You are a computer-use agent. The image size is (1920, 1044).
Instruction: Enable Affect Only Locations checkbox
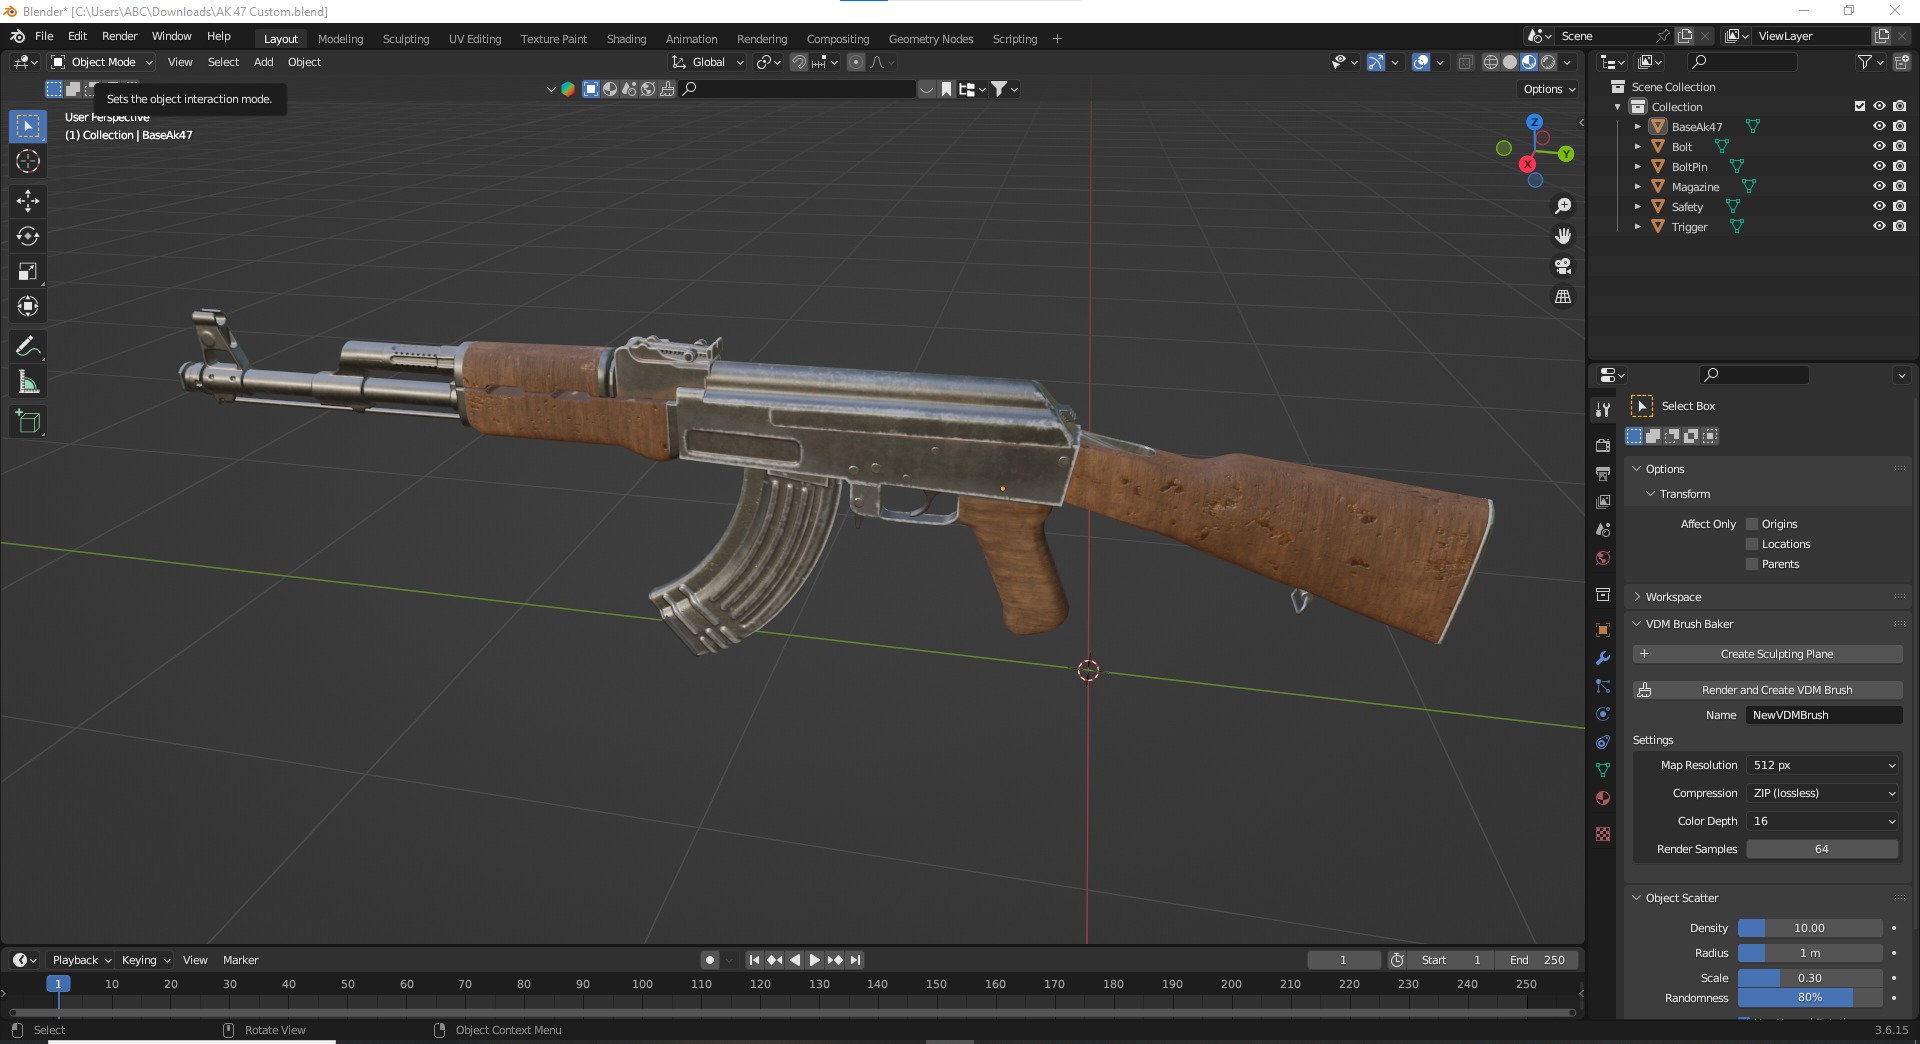pos(1752,544)
